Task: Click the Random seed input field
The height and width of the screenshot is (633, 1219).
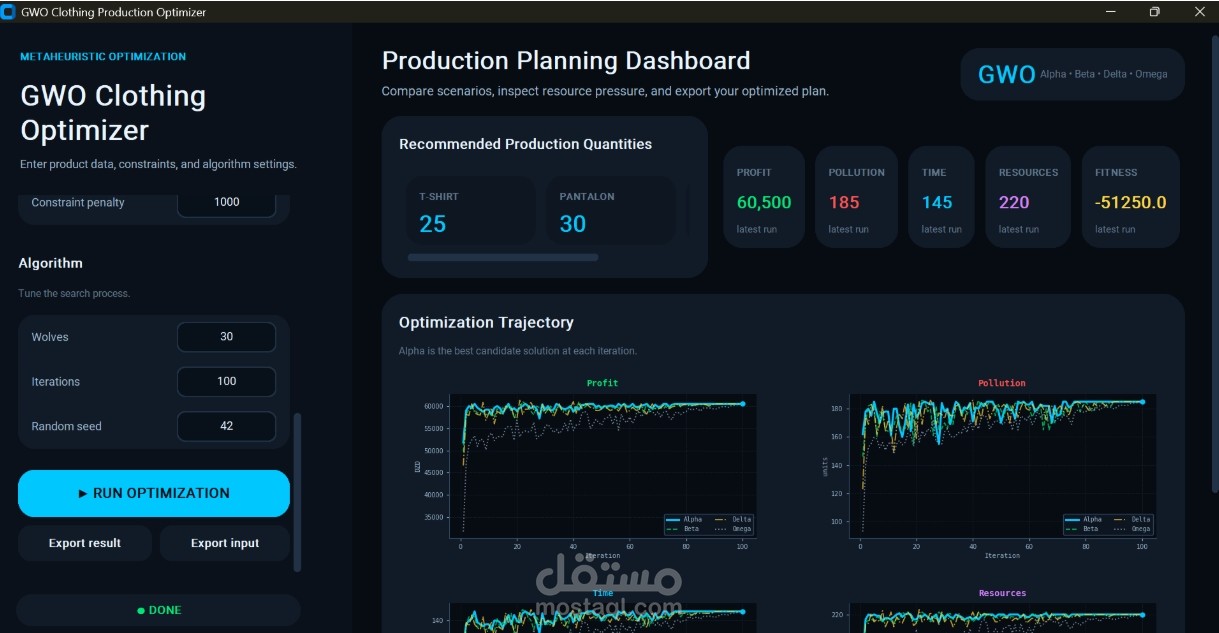Action: click(x=227, y=426)
